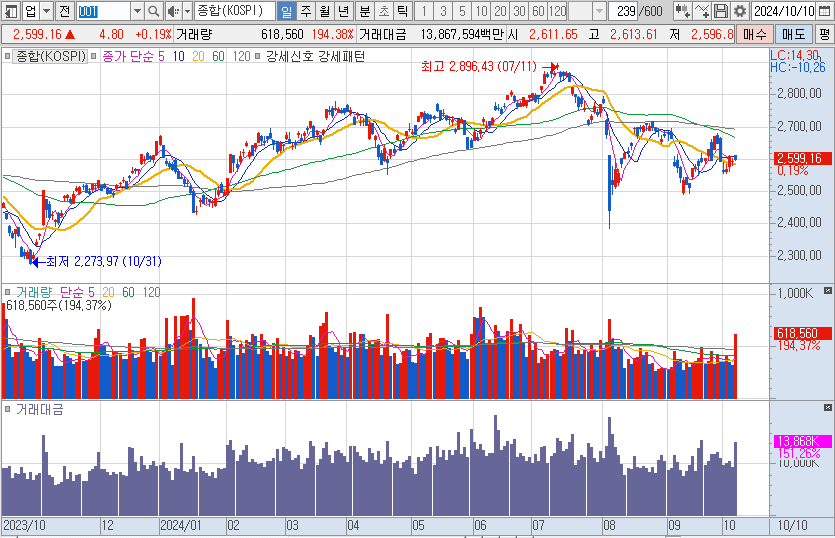835x538 pixels.
Task: Choose interval 3
Action: coord(443,11)
